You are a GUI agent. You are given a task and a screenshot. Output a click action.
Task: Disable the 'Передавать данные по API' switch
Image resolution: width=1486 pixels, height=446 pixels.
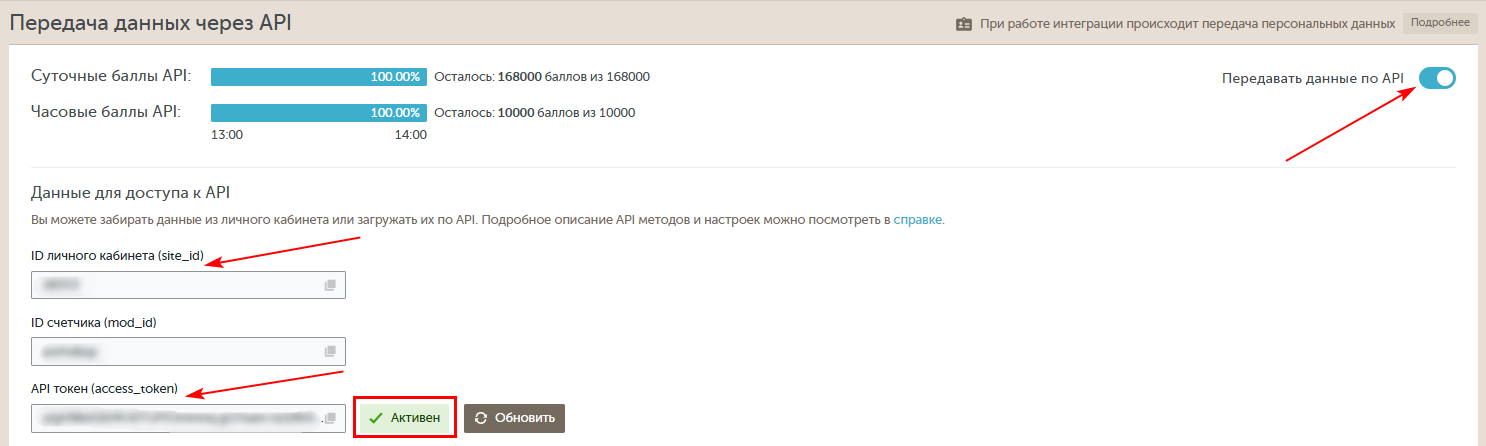click(1437, 78)
